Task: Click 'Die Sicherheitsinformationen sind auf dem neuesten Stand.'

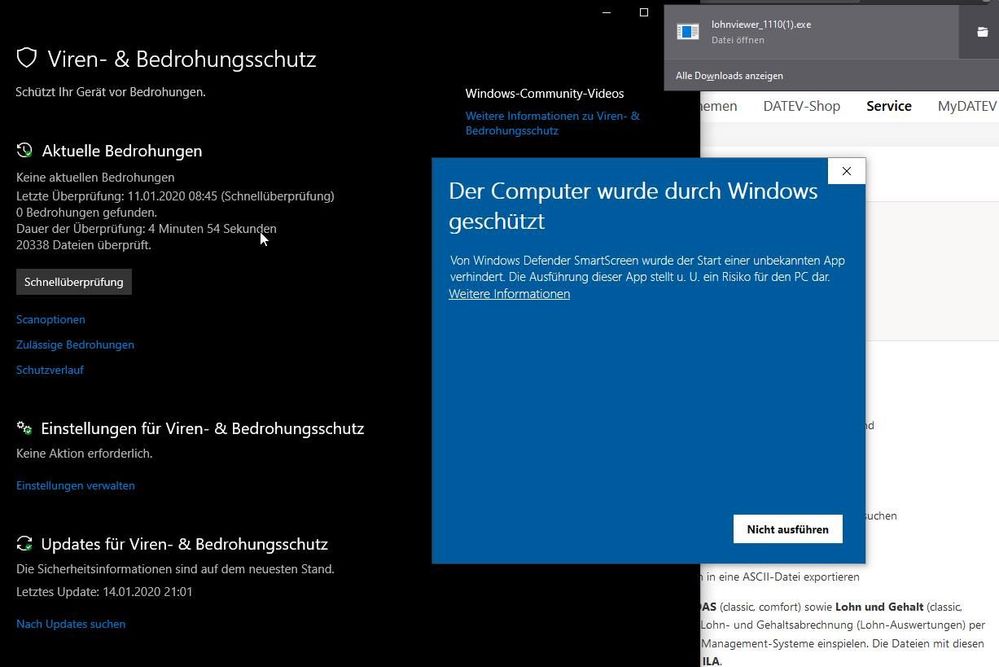Action: [175, 569]
